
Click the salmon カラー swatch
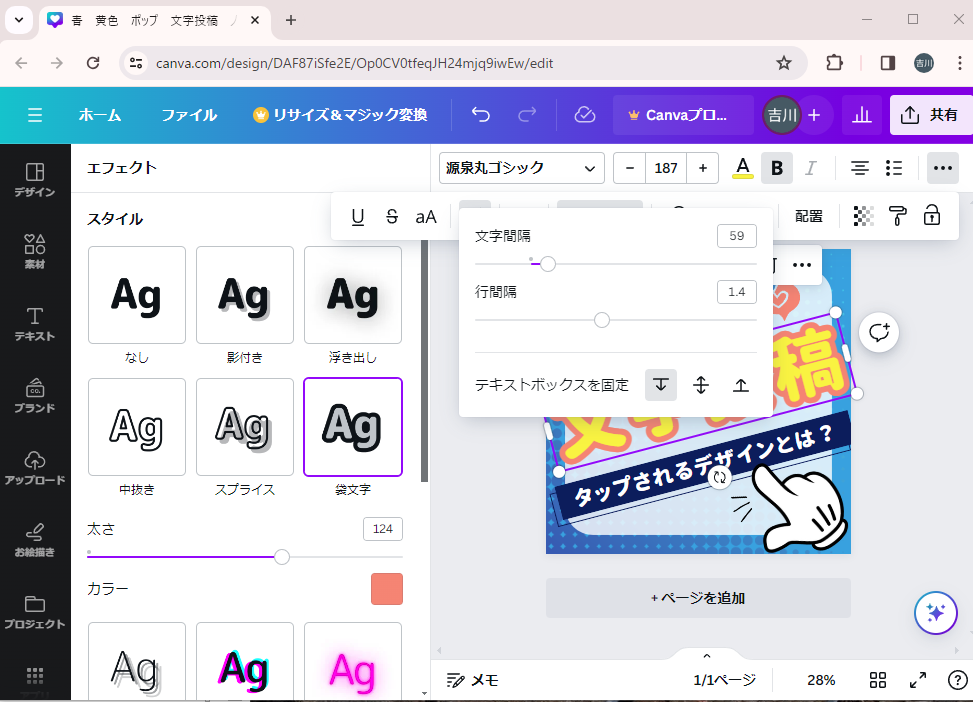386,589
